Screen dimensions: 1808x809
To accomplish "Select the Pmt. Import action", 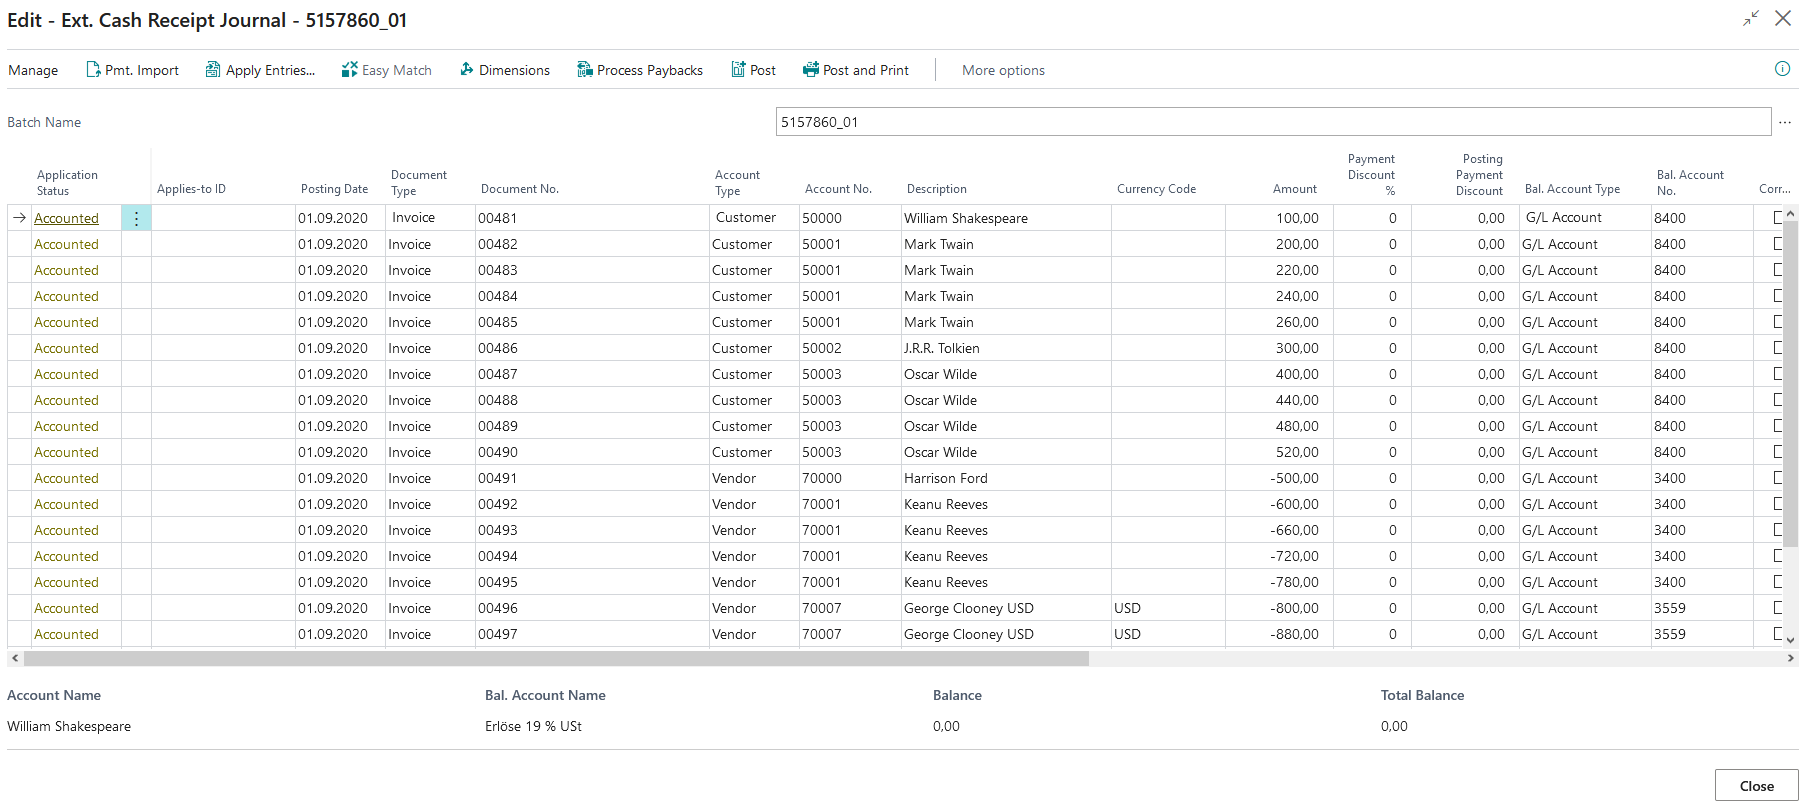I will tap(132, 70).
